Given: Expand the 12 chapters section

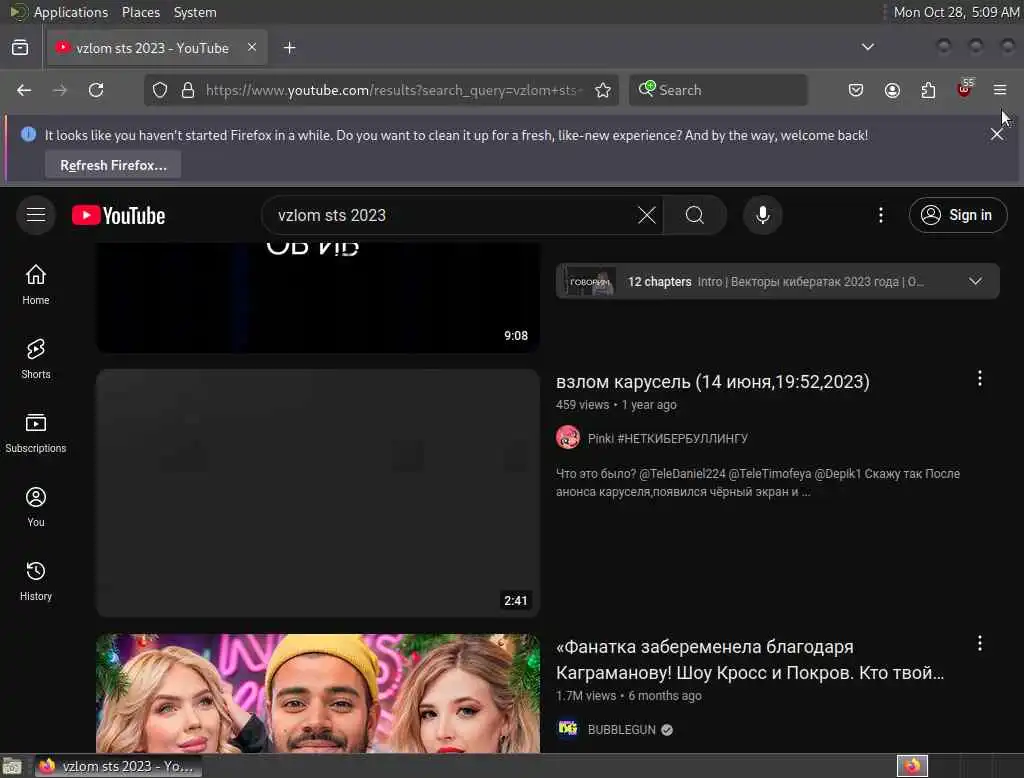Looking at the screenshot, I should (x=777, y=282).
